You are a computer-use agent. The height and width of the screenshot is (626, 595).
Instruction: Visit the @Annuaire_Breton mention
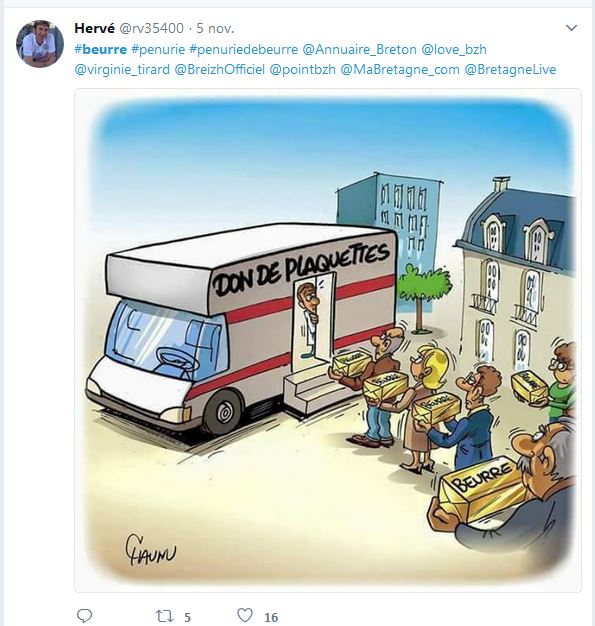pyautogui.click(x=359, y=50)
